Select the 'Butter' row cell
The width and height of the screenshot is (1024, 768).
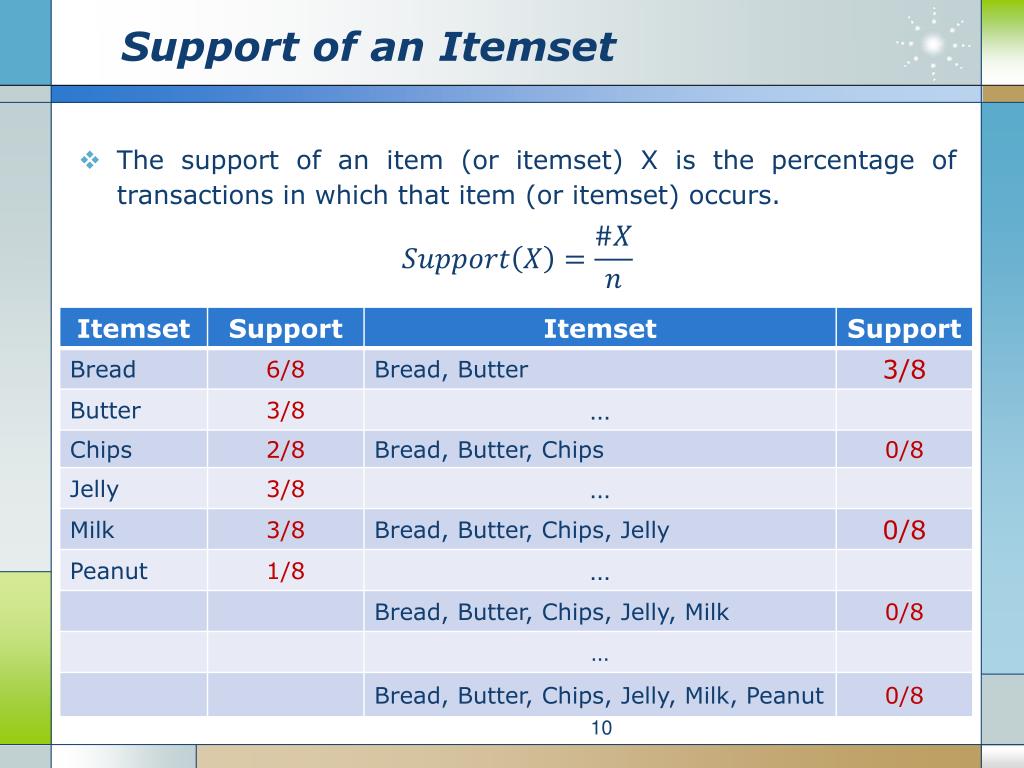coord(133,410)
